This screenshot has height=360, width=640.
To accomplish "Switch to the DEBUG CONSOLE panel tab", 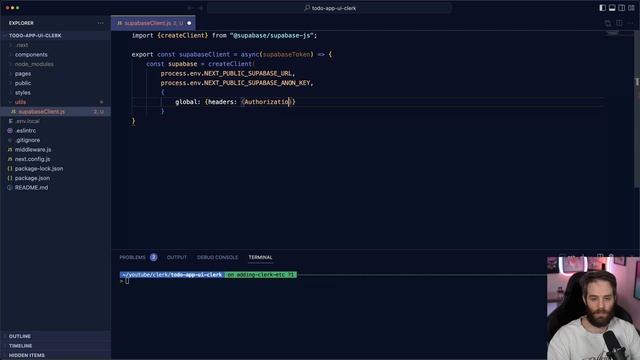I will 217,258.
